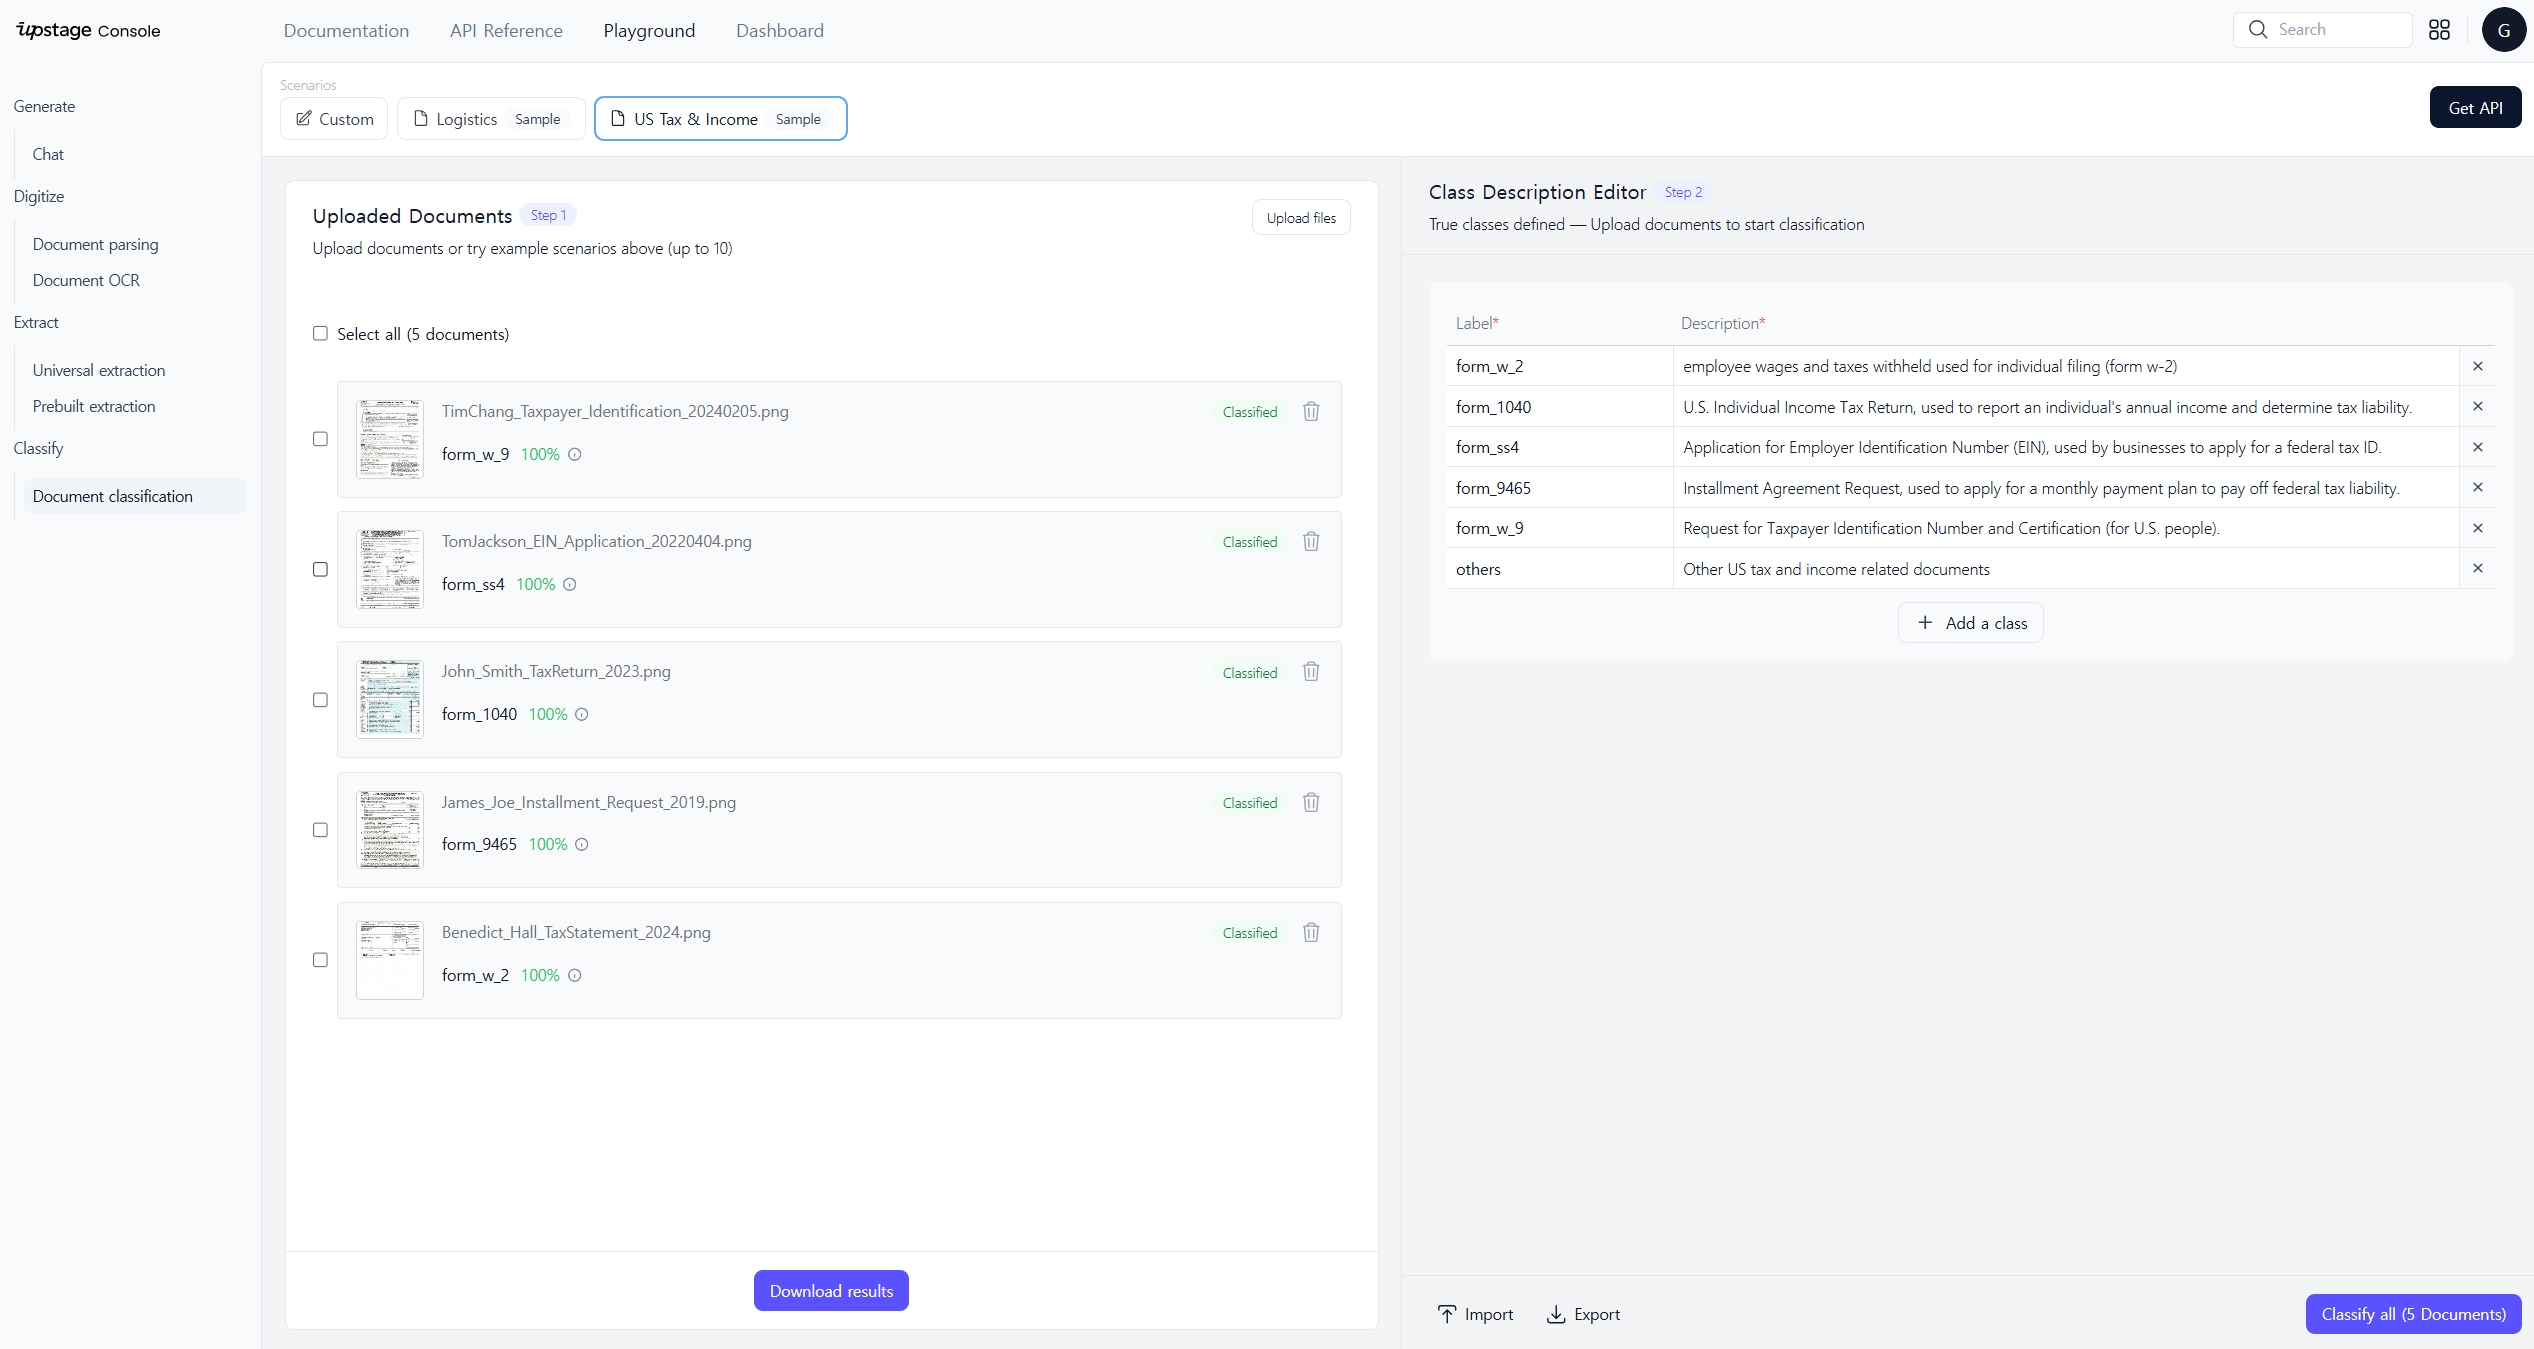Image resolution: width=2534 pixels, height=1349 pixels.
Task: Click the Export download icon
Action: (1555, 1314)
